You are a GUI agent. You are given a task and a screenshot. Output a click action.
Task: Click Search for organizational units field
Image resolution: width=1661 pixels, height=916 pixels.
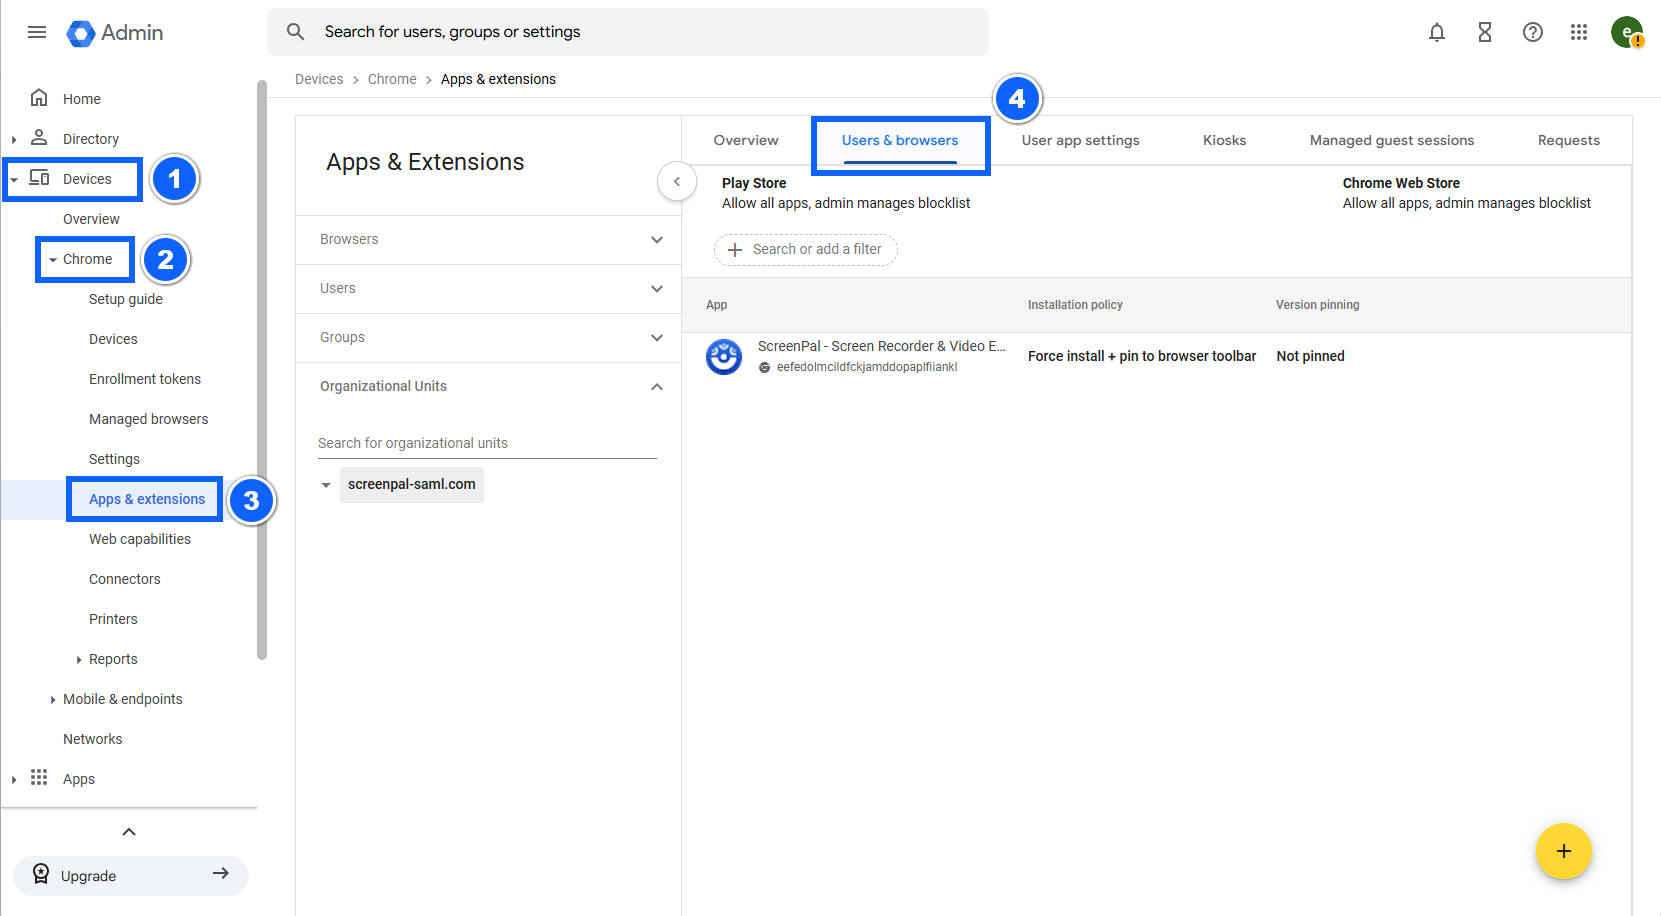point(487,443)
